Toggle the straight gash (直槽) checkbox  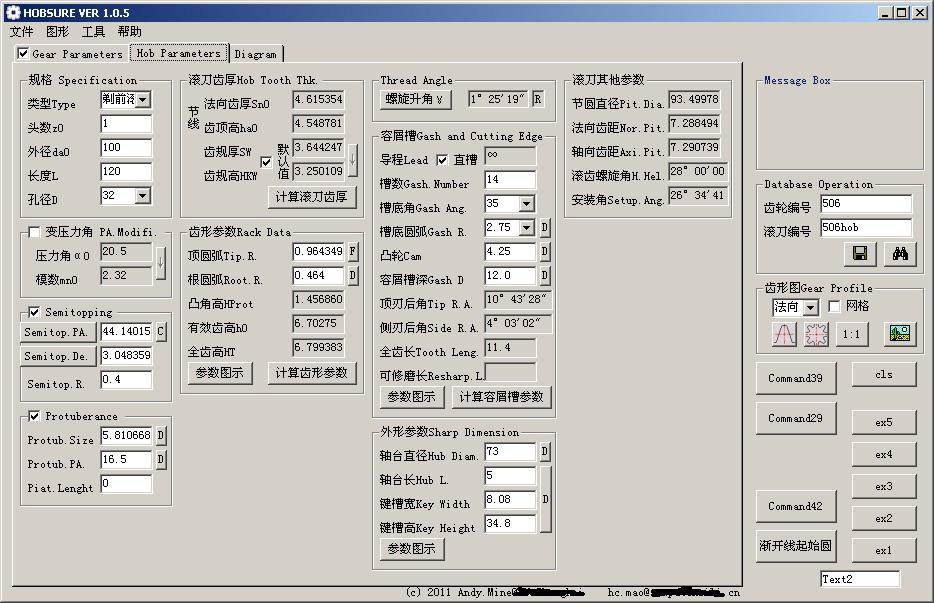(442, 160)
